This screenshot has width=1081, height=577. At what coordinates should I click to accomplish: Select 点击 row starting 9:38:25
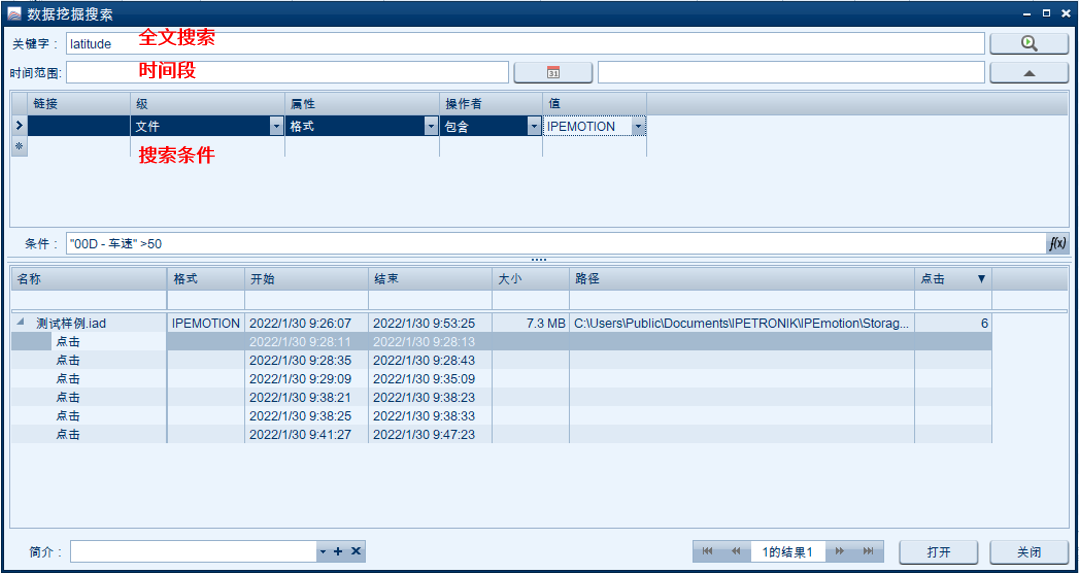pyautogui.click(x=501, y=416)
